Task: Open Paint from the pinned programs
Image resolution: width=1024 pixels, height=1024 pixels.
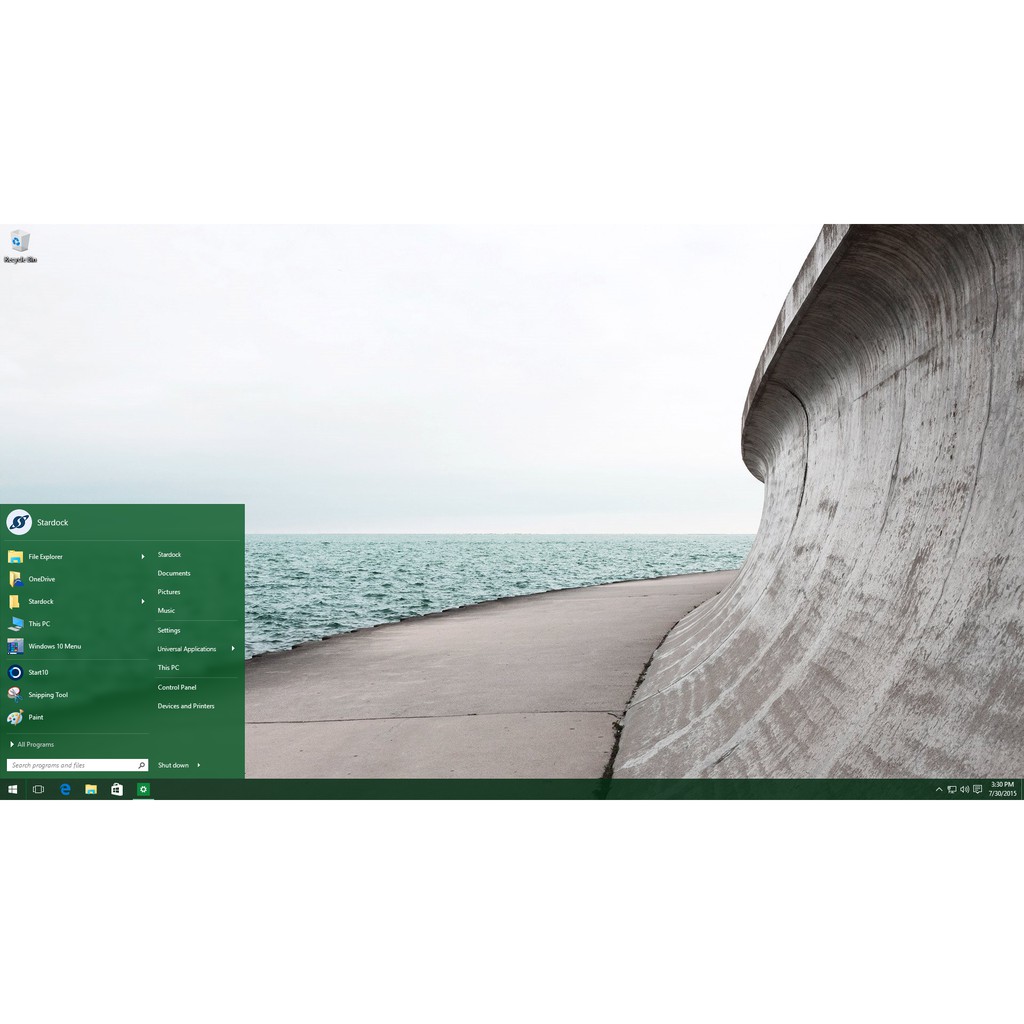Action: click(35, 717)
